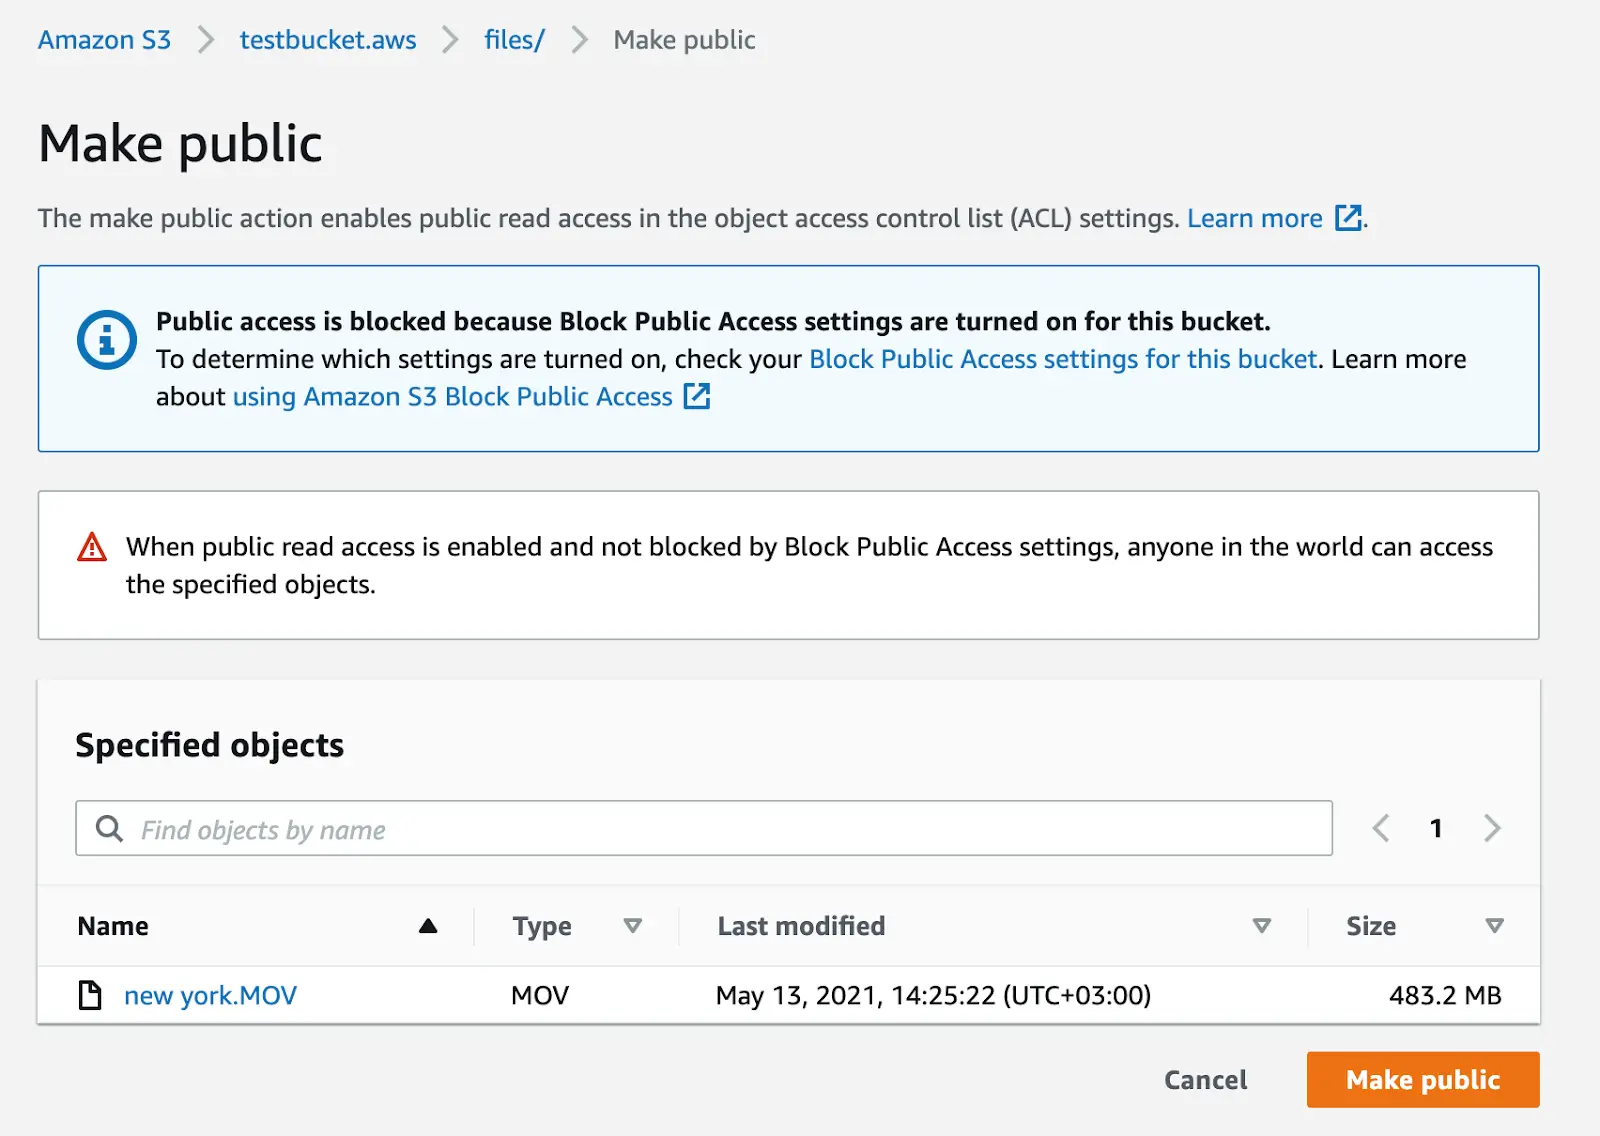Navigate to Amazon S3 in the breadcrumb
The image size is (1600, 1136).
[x=103, y=40]
